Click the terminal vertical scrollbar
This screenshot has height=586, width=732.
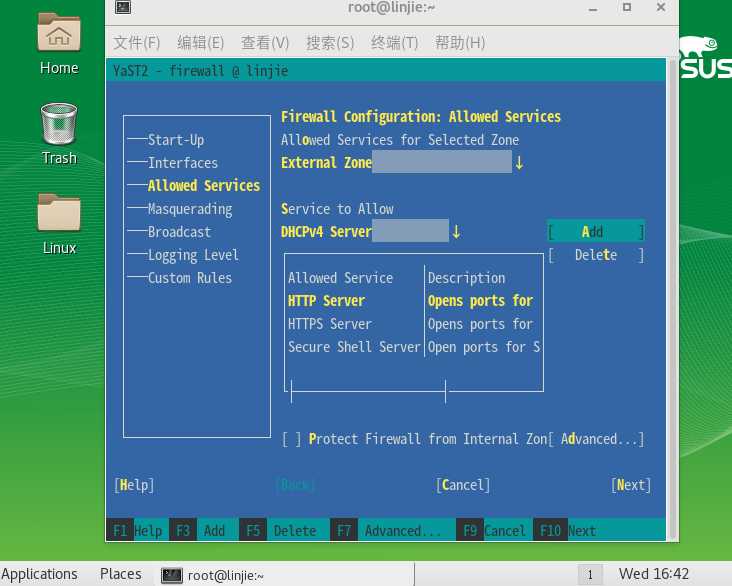pyautogui.click(x=672, y=299)
